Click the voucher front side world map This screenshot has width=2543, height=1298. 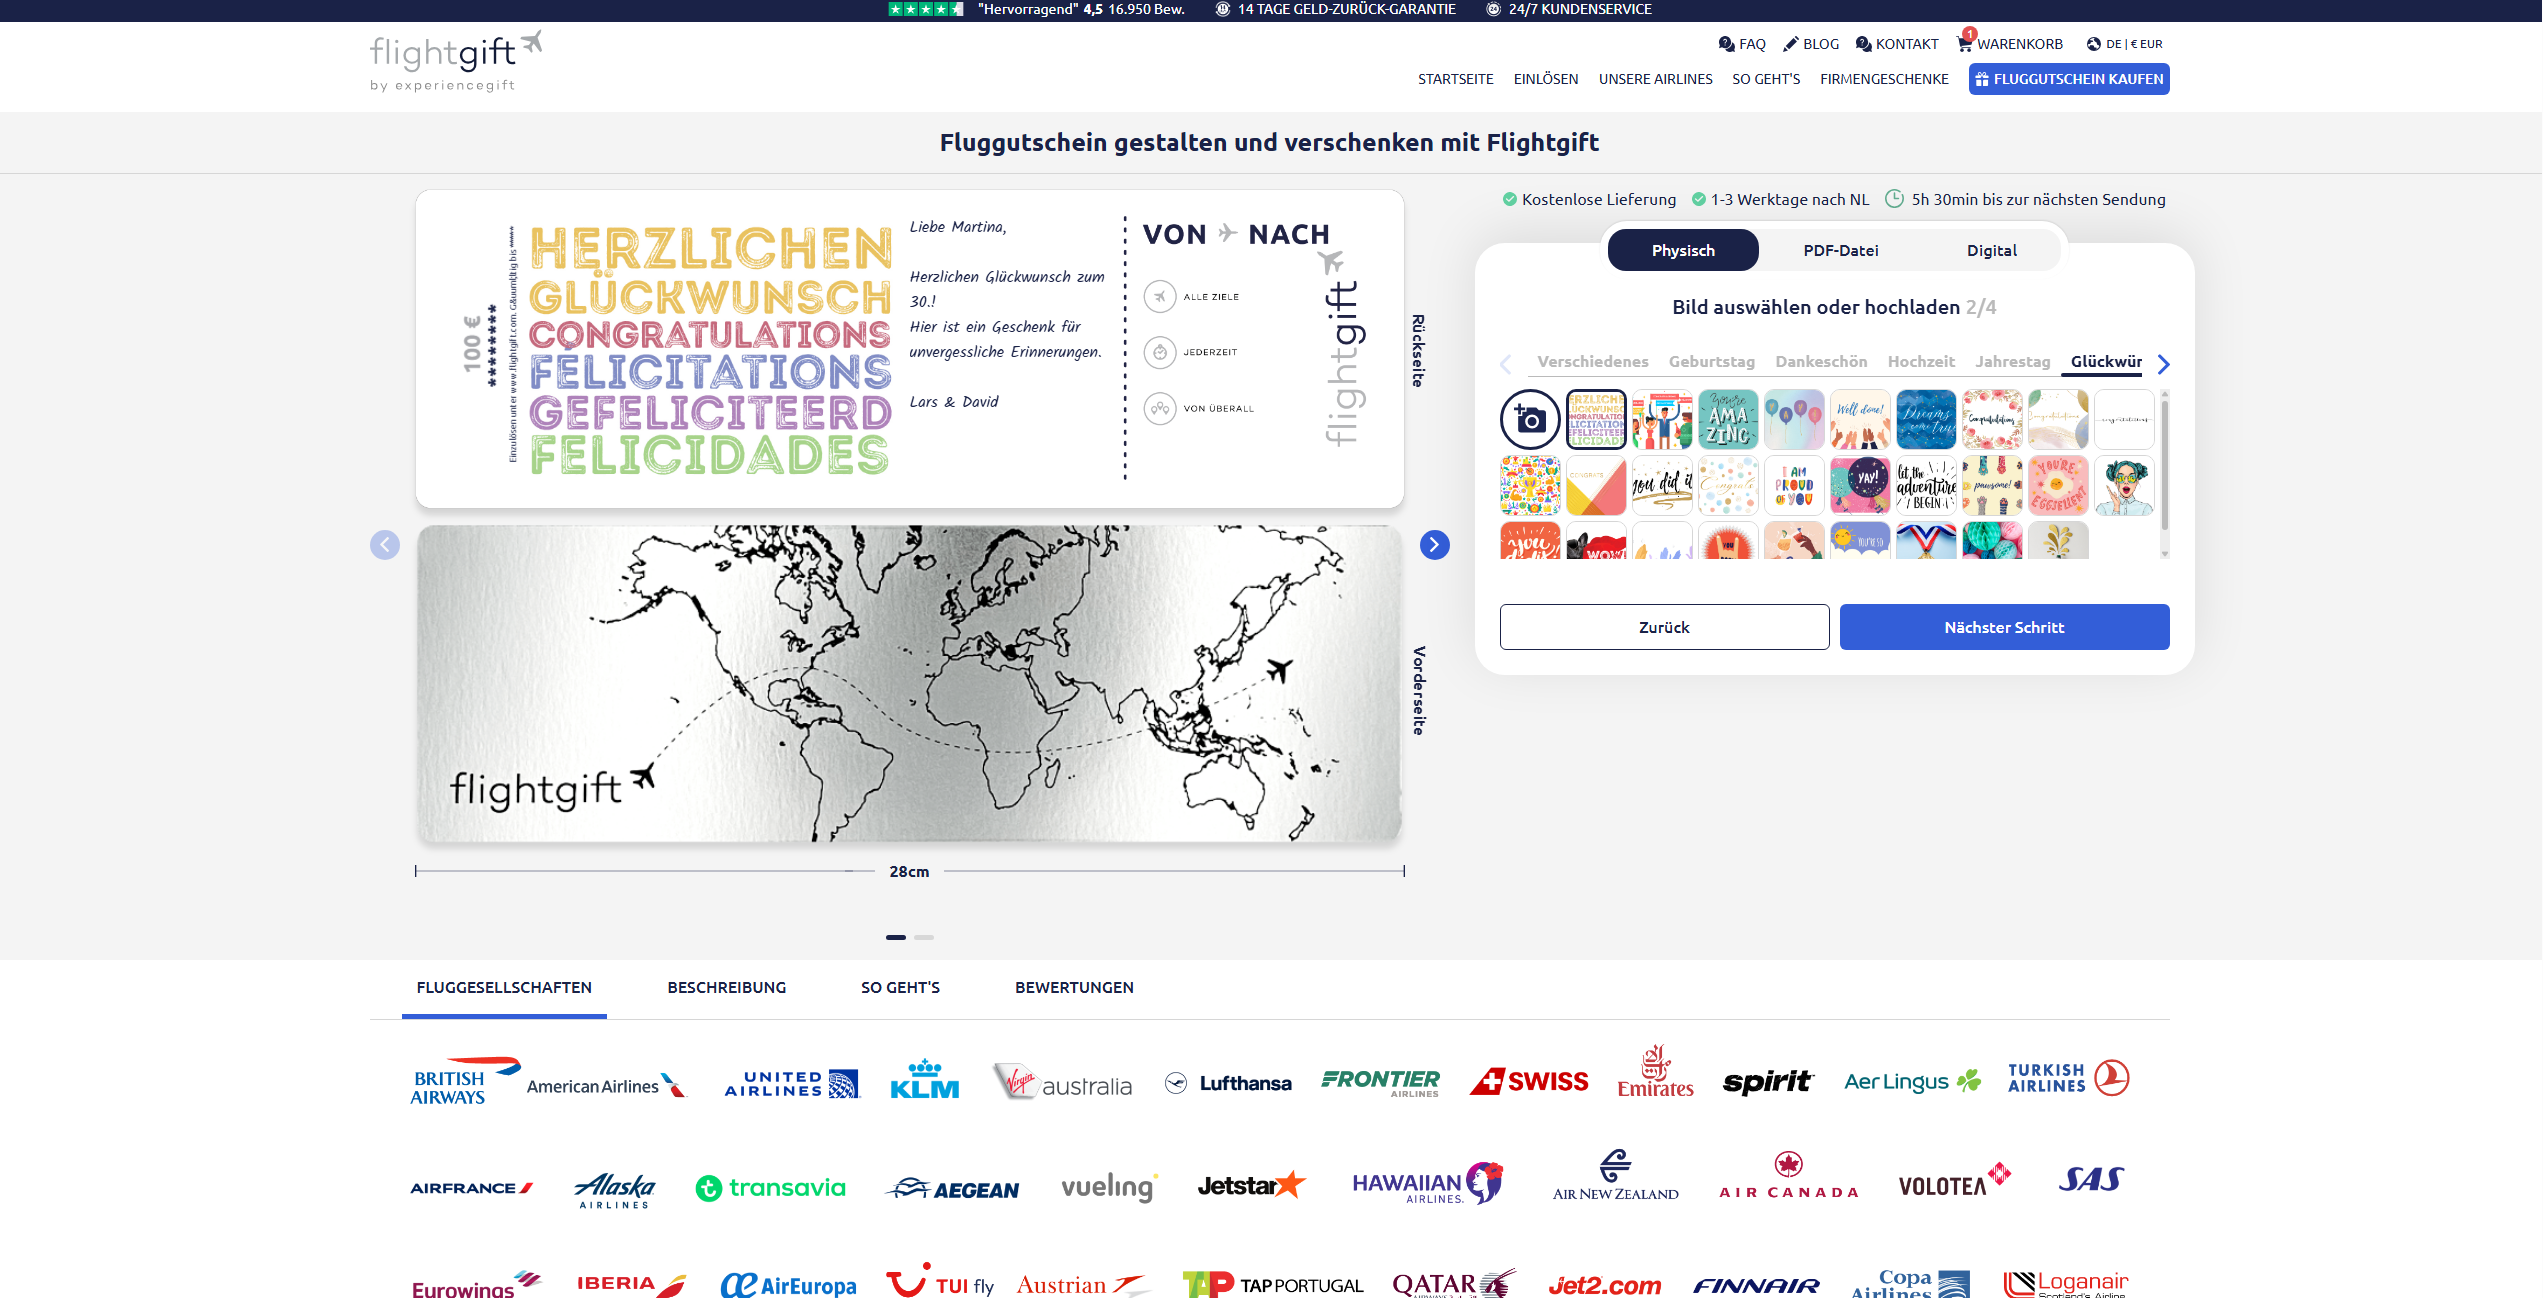pos(909,683)
